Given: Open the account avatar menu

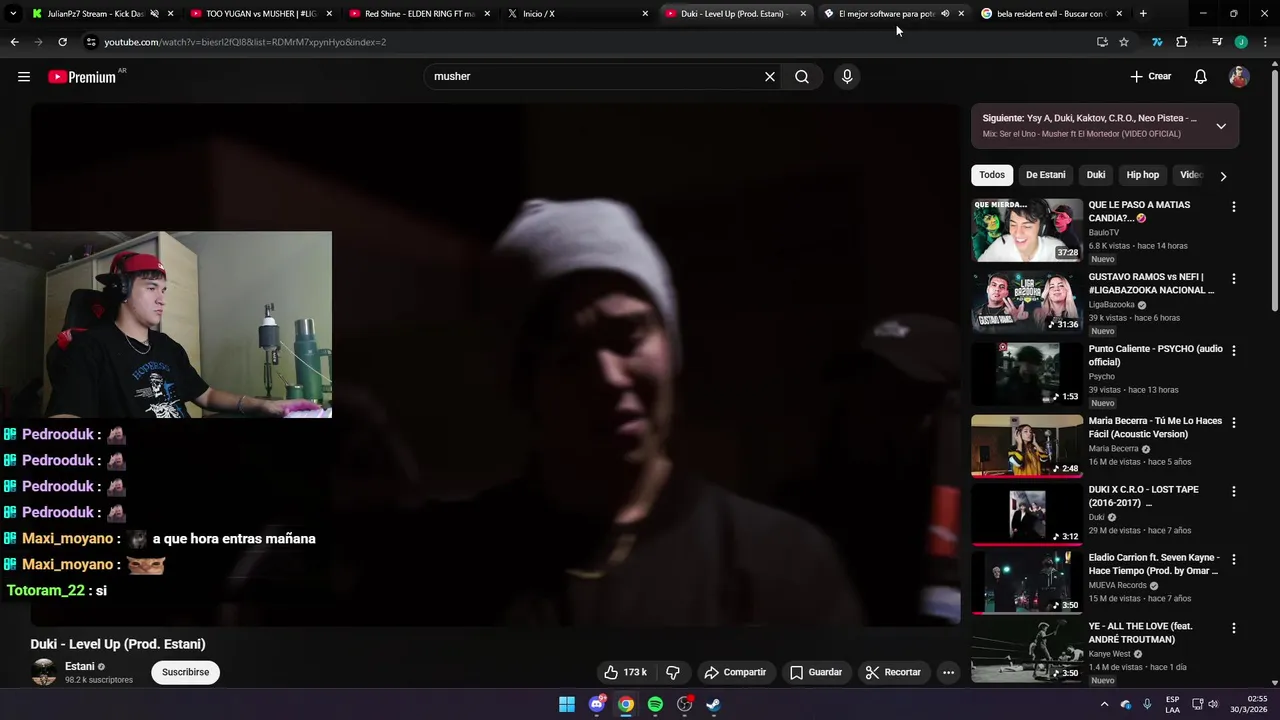Looking at the screenshot, I should [1239, 77].
